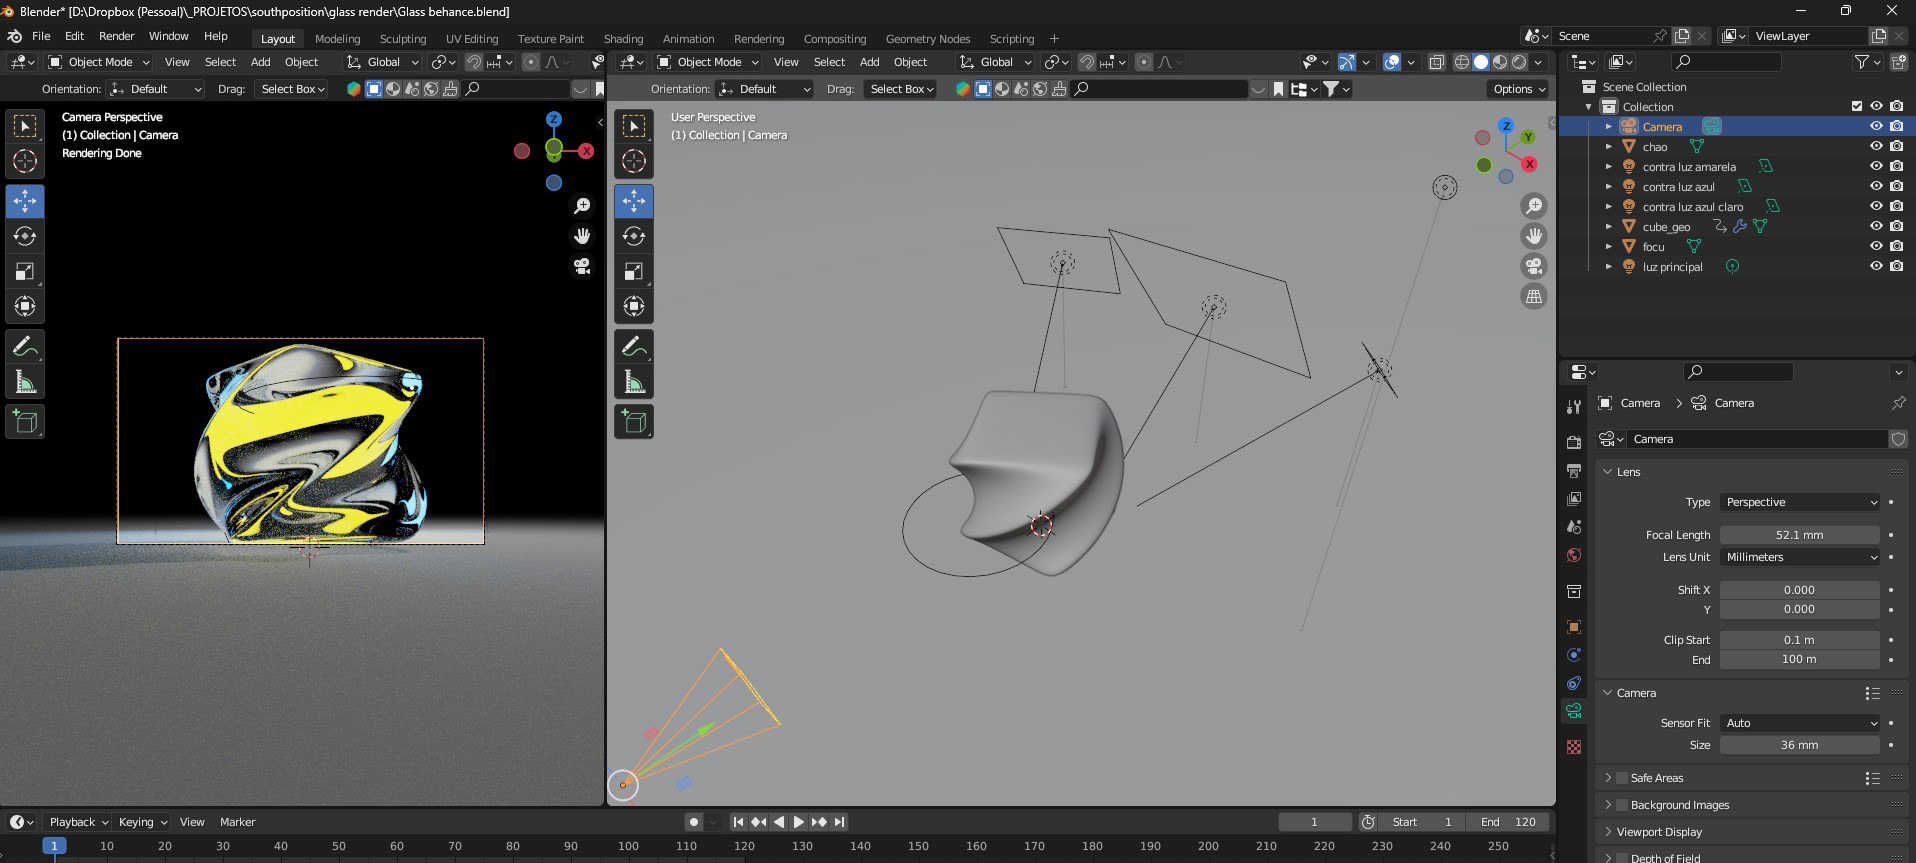
Task: Open the Options dropdown in right viewport
Action: (1518, 89)
